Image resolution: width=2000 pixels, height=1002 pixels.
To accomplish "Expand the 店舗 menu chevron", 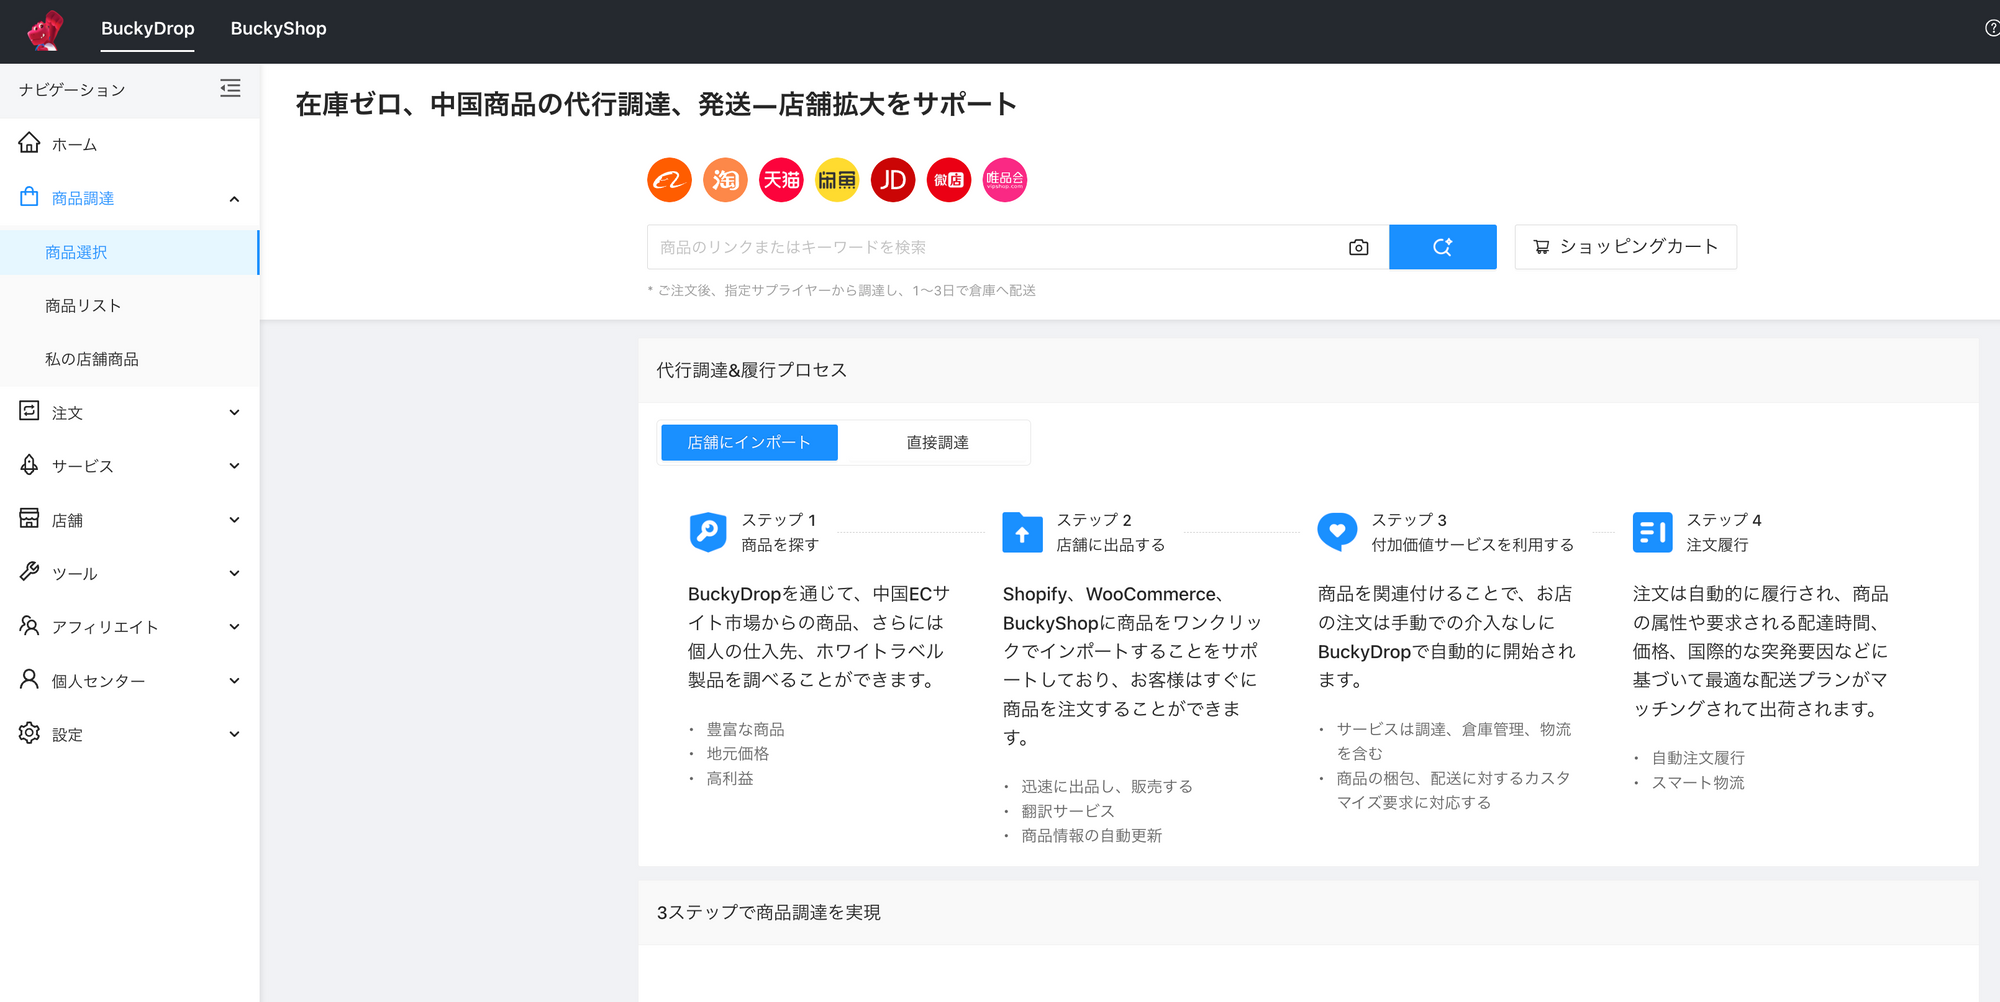I will pos(234,520).
